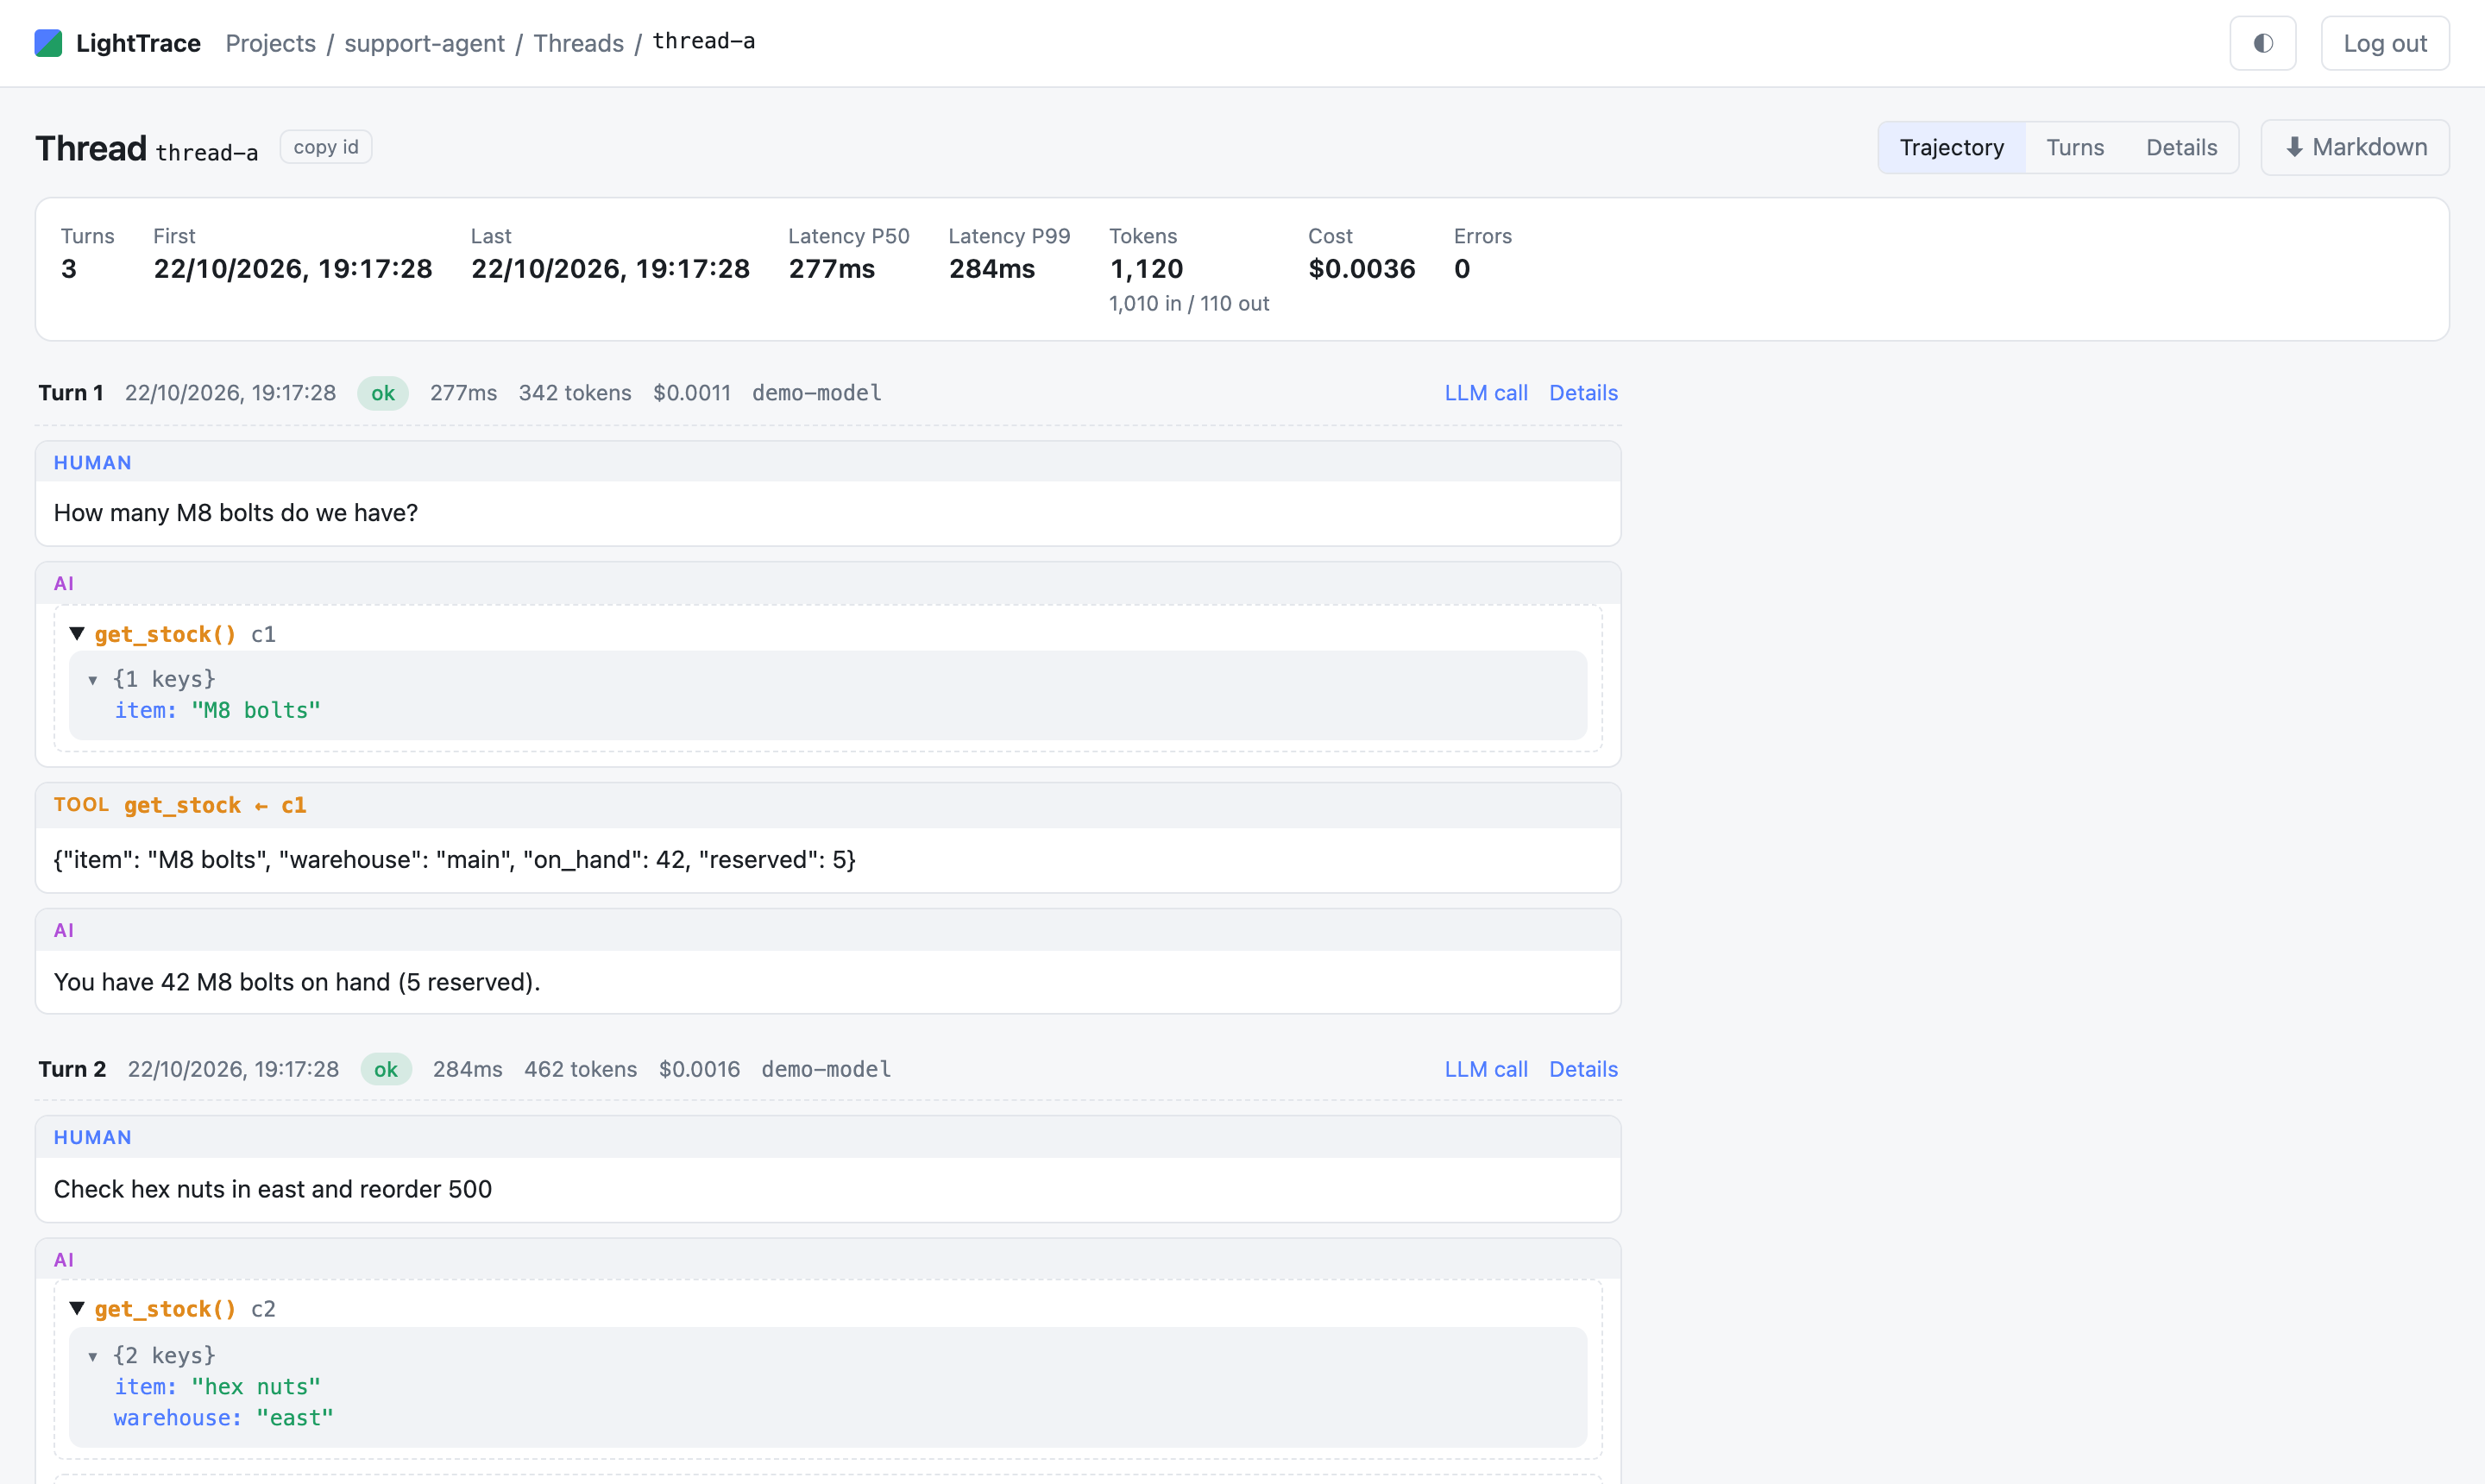Image resolution: width=2485 pixels, height=1484 pixels.
Task: Click 'Check hex nuts in east and reorder 500'
Action: click(273, 1189)
